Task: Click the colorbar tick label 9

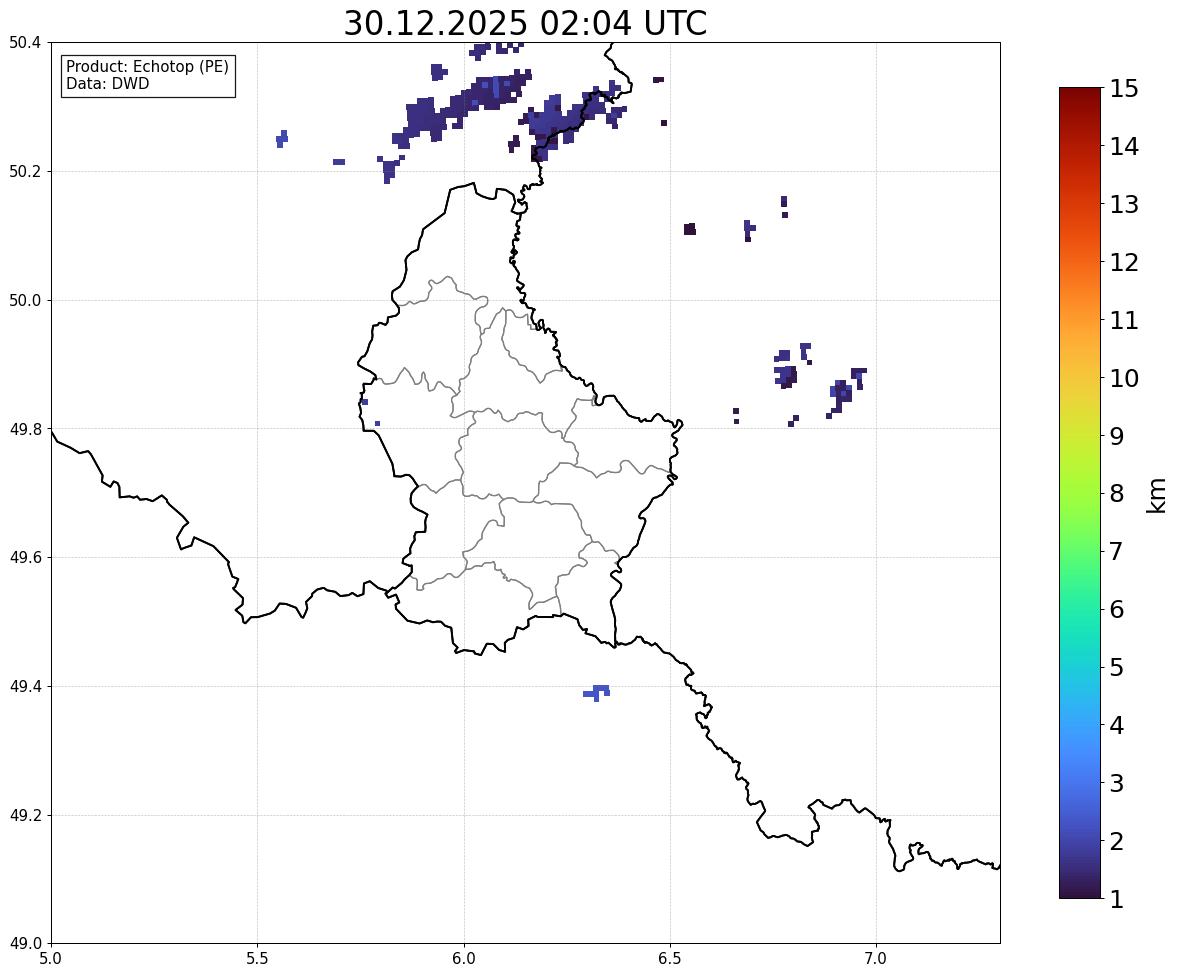Action: pos(1117,436)
